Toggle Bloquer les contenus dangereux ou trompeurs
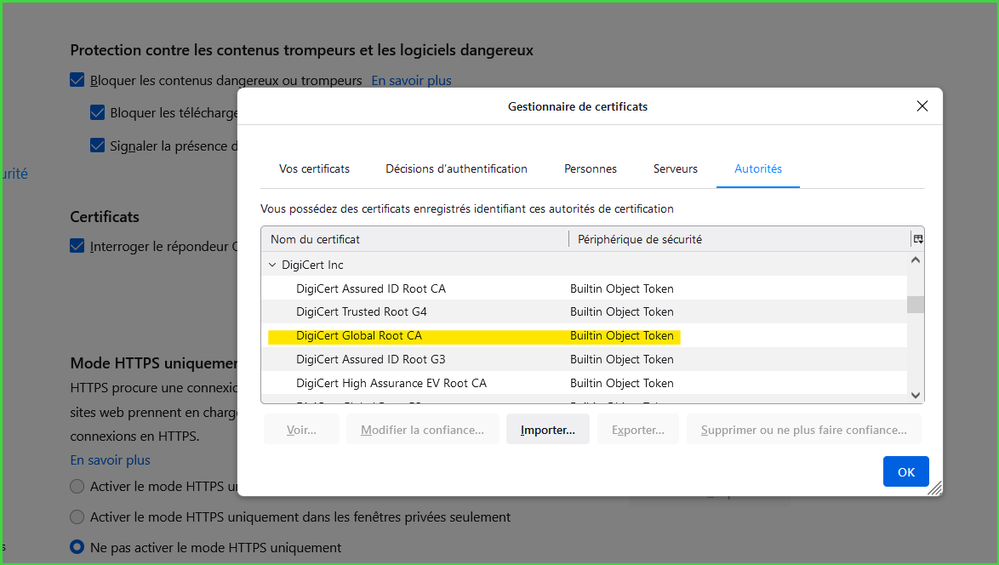 77,80
